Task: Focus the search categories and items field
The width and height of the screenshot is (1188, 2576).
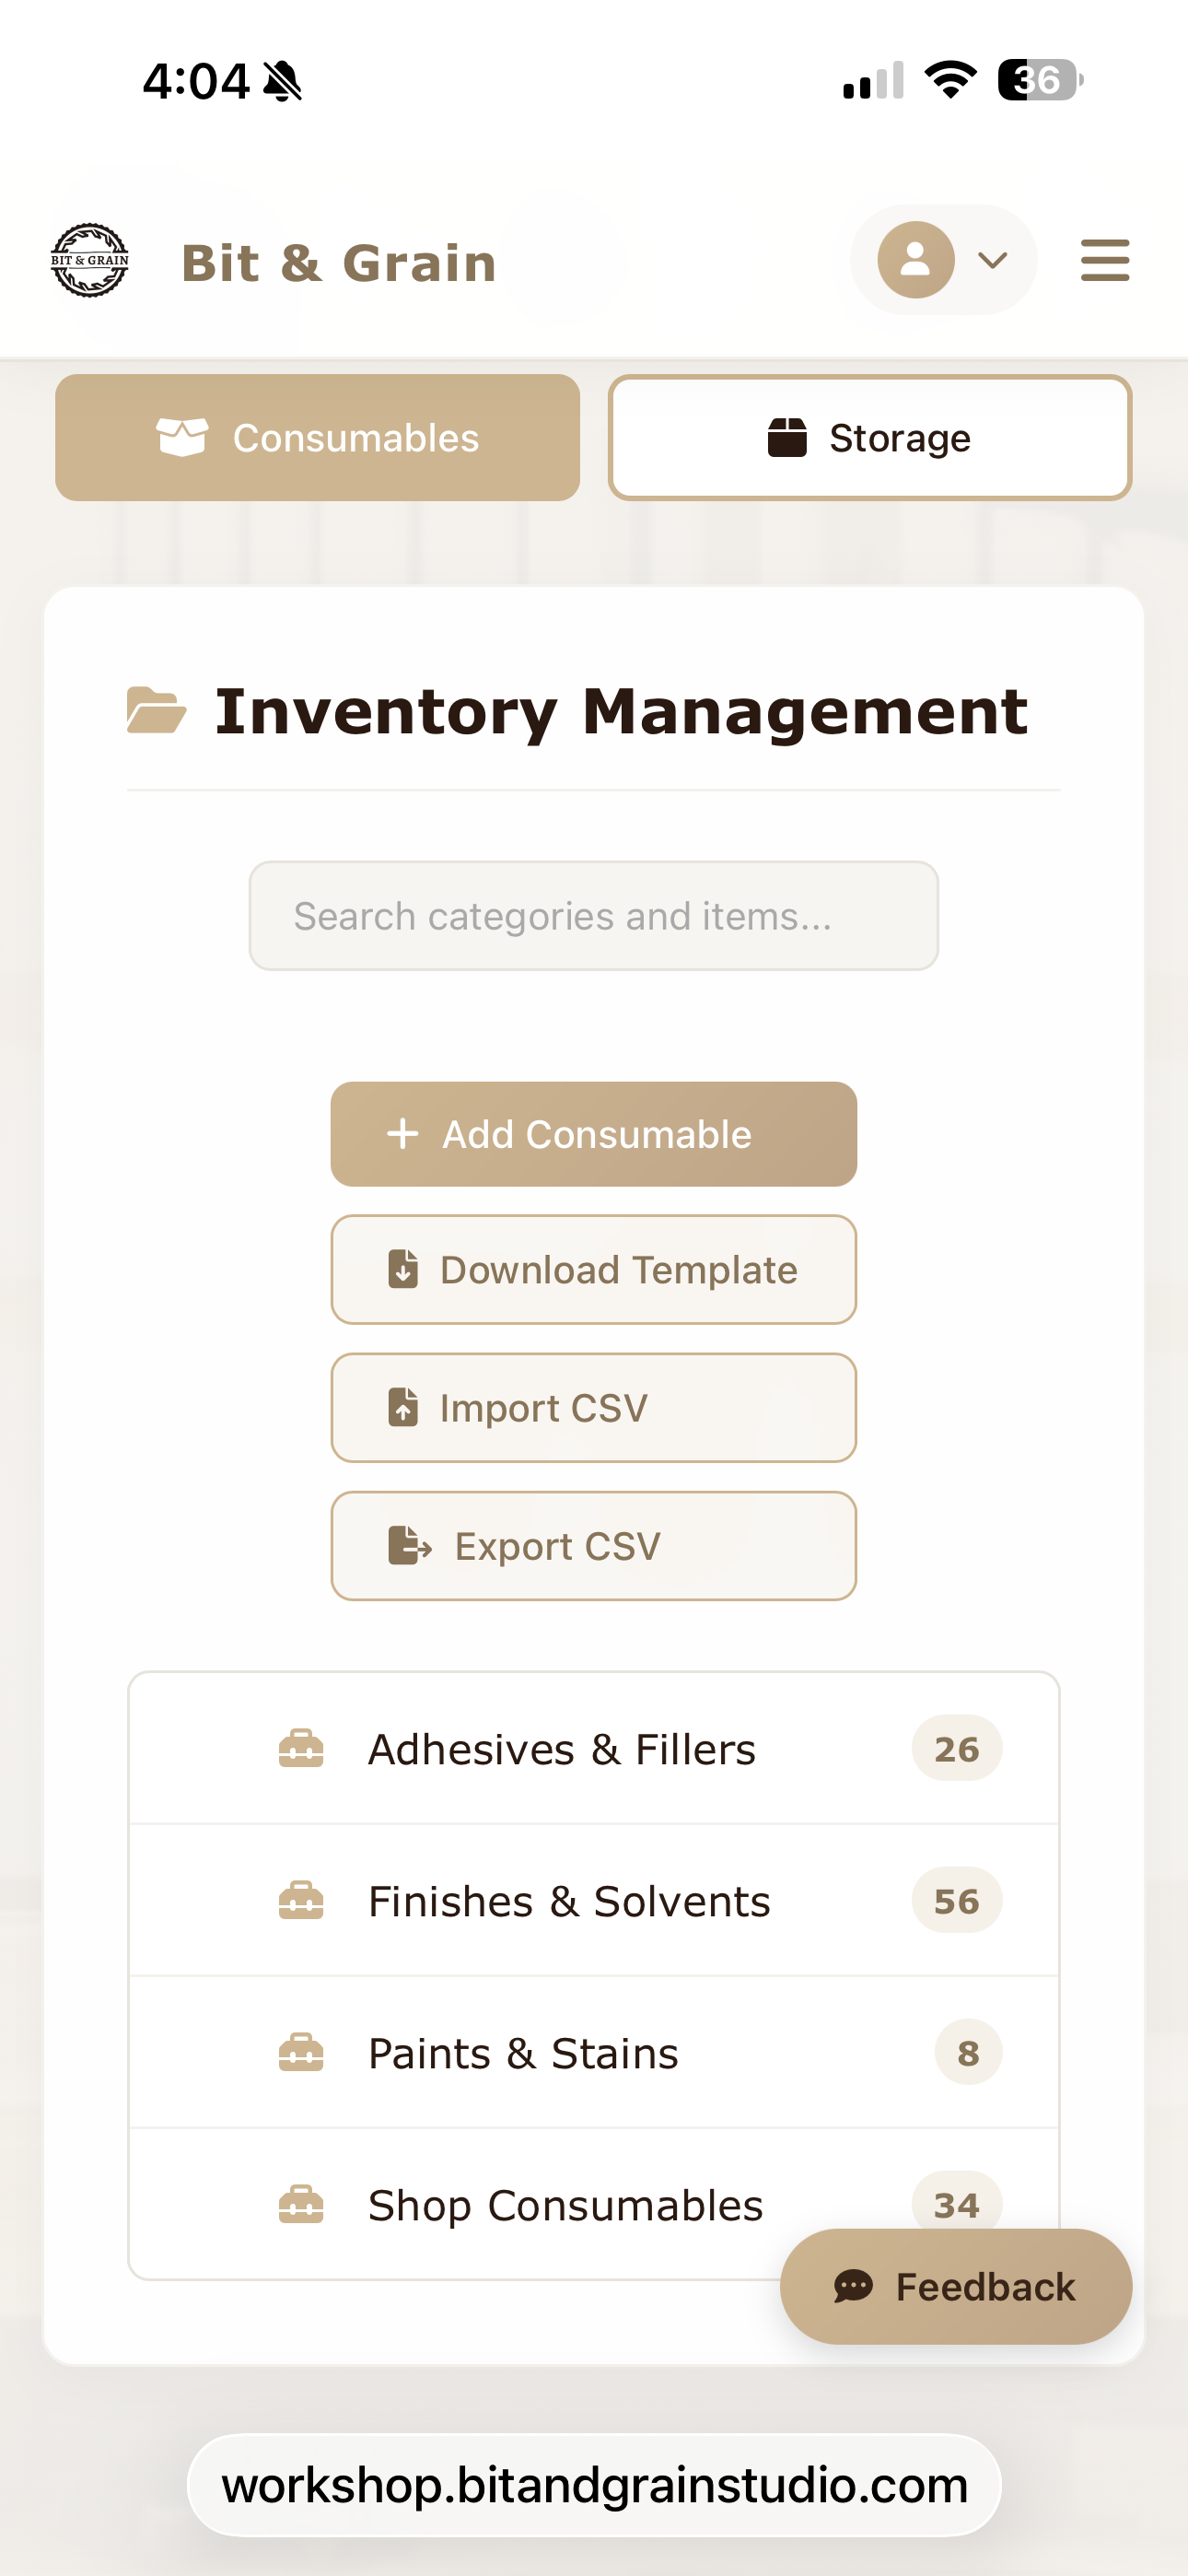Action: [593, 916]
